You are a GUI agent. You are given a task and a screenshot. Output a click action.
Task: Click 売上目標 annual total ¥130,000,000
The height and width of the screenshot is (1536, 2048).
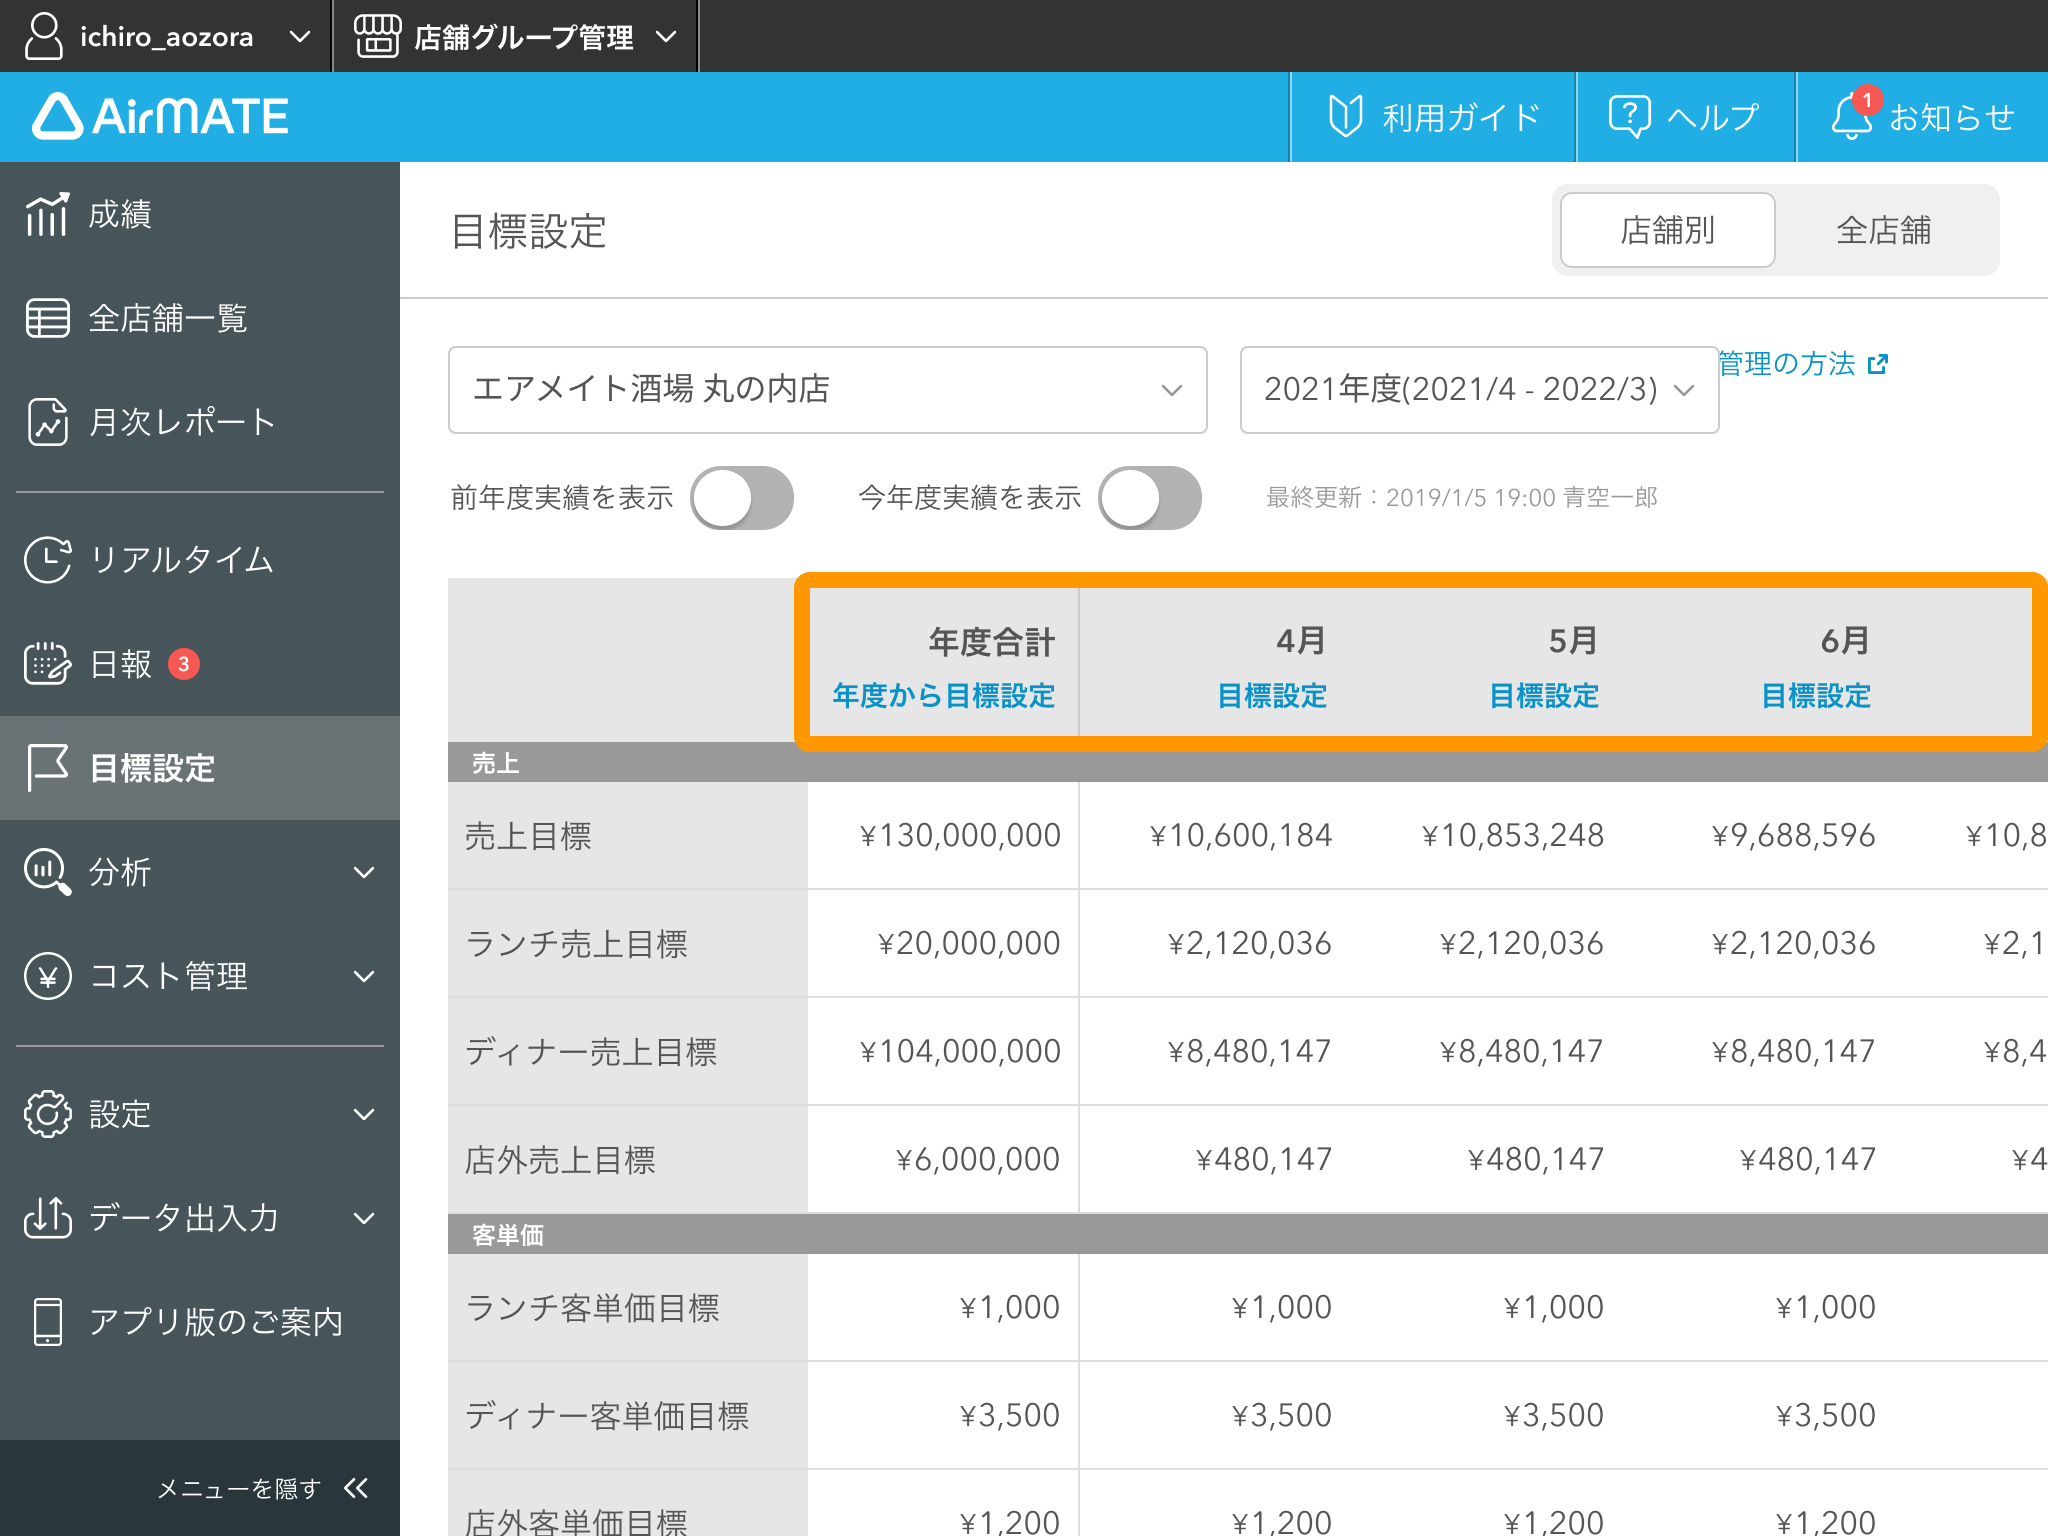click(x=960, y=835)
